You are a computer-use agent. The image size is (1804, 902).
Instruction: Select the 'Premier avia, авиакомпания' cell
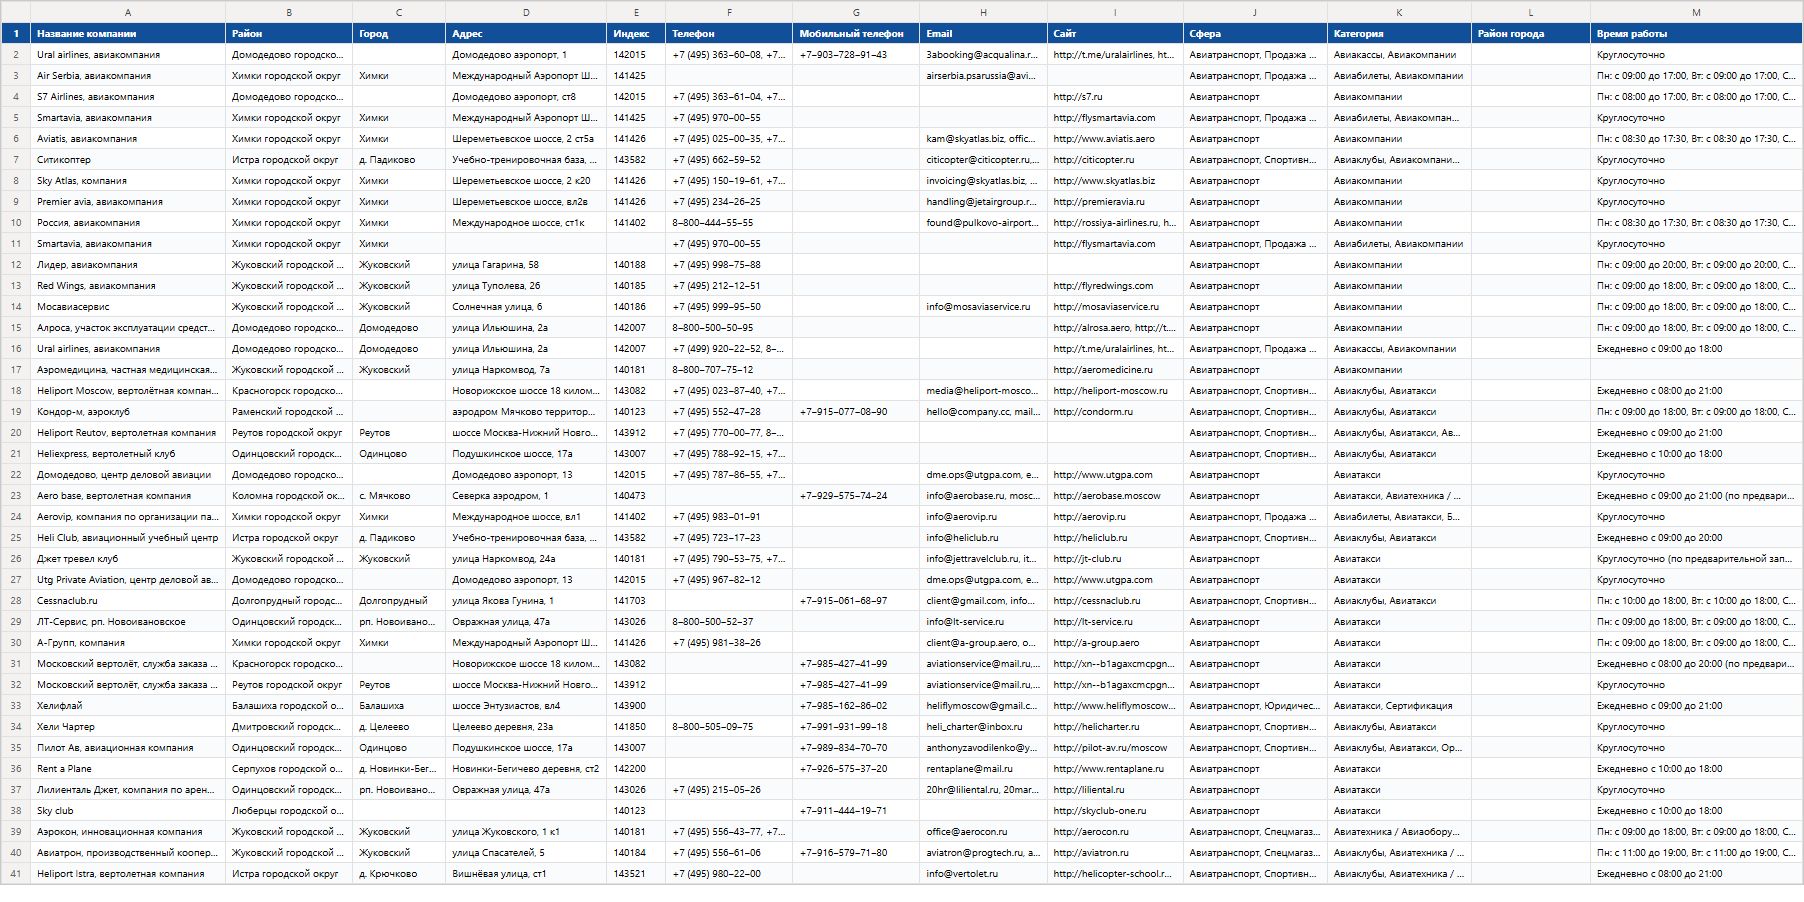click(128, 202)
